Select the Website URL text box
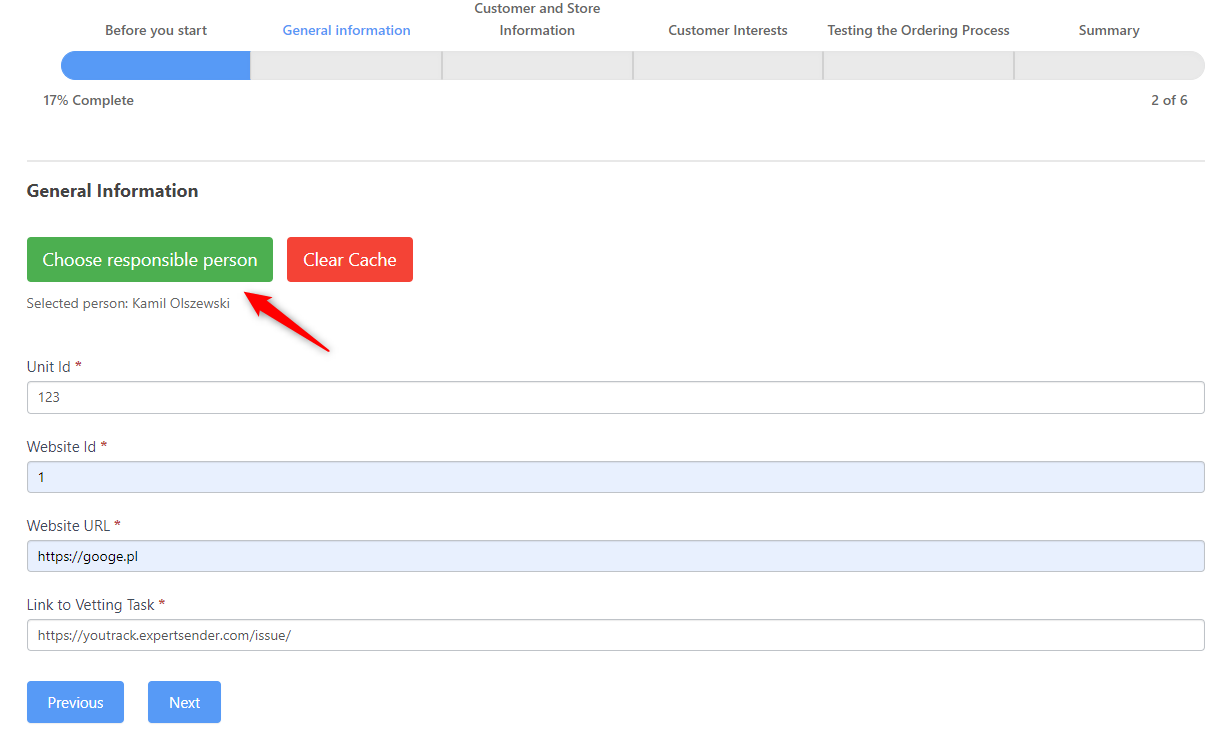This screenshot has height=744, width=1223. coord(615,556)
